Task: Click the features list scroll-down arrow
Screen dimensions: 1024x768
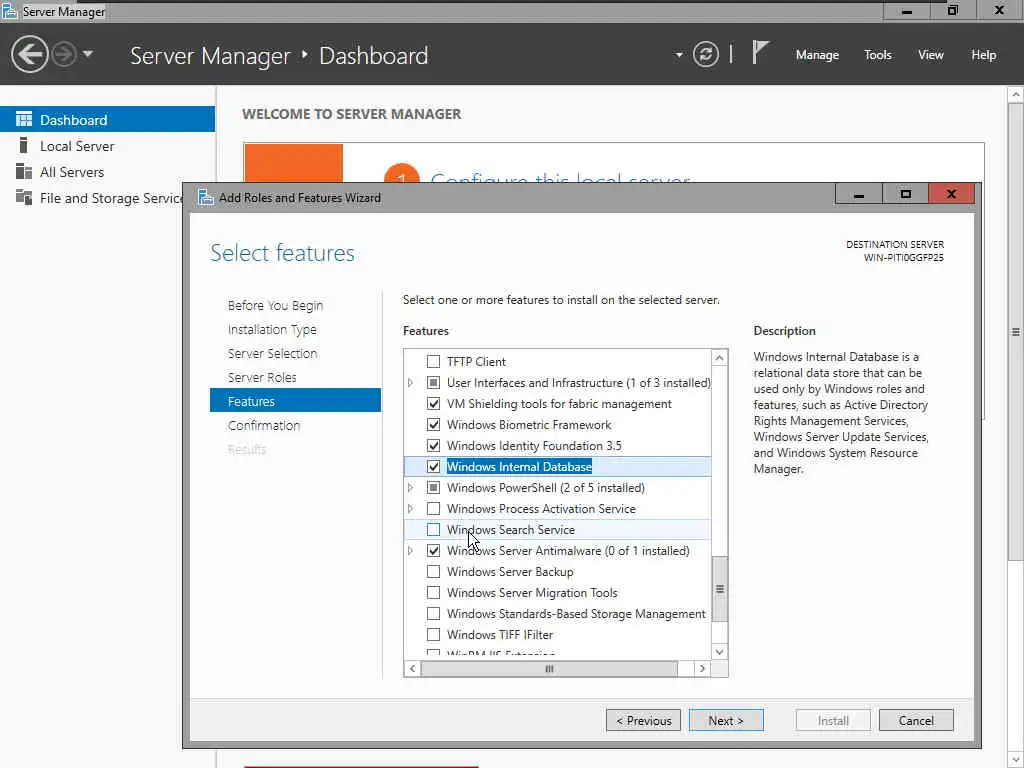Action: pos(719,652)
